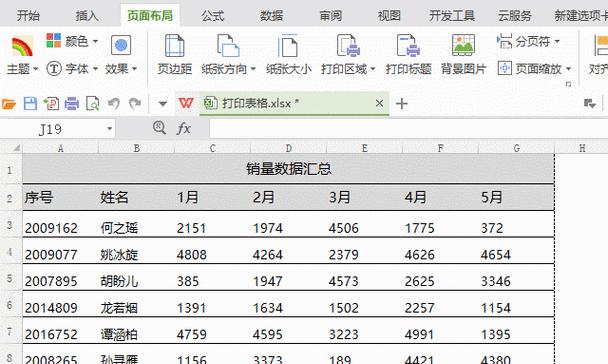
Task: Click the title cell 销量数据汇总
Action: [288, 169]
